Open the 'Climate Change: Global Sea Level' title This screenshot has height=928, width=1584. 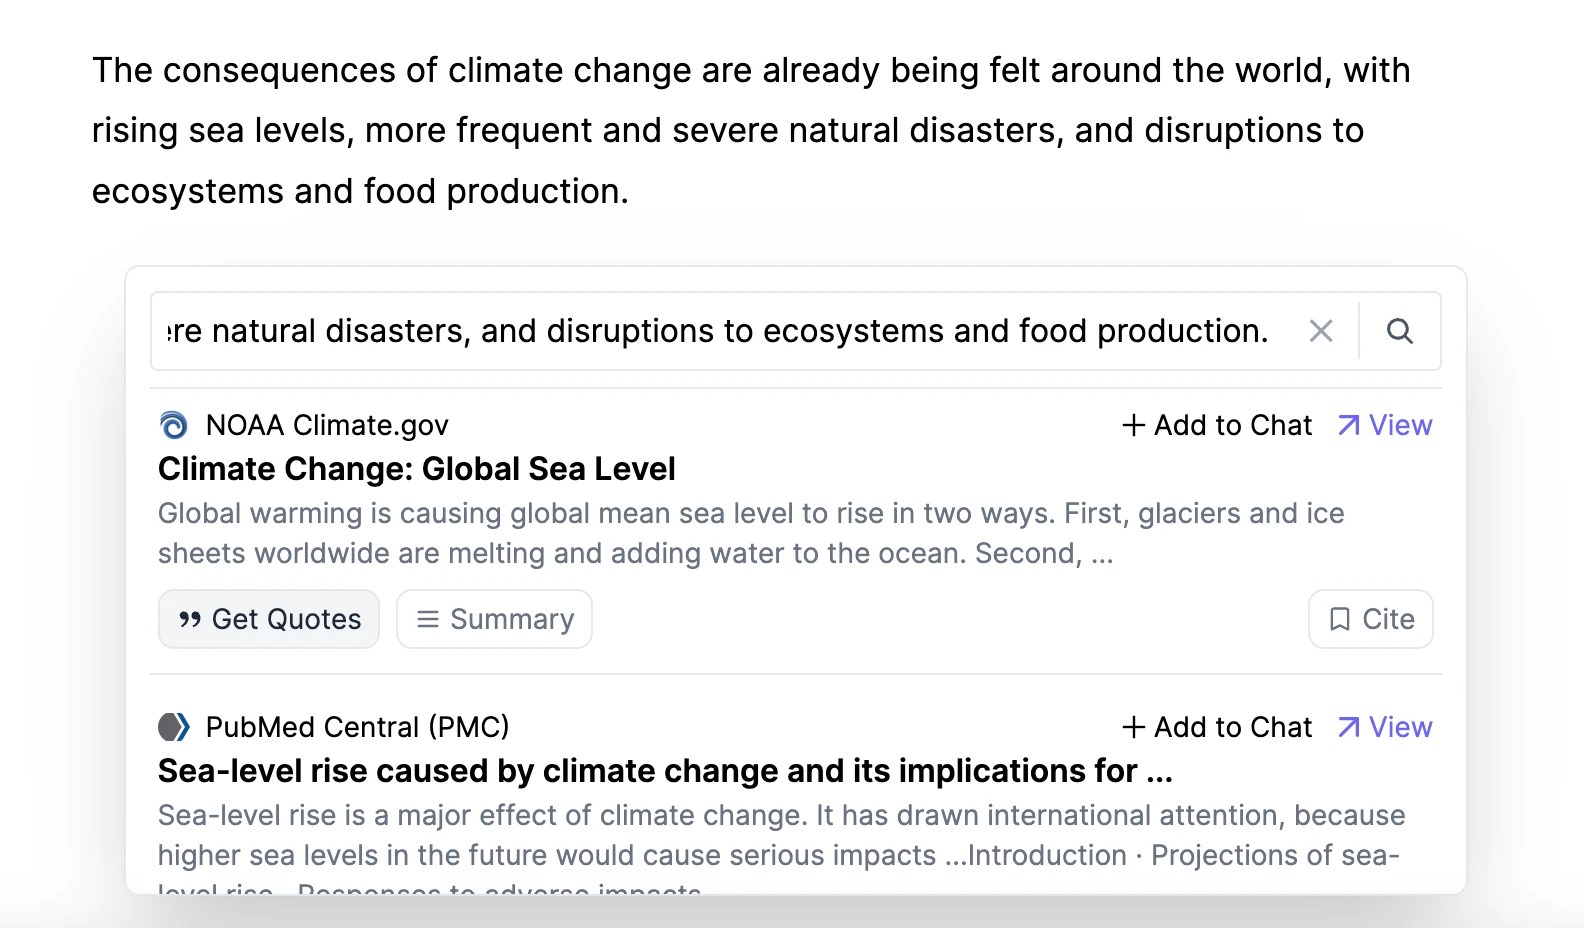click(417, 469)
